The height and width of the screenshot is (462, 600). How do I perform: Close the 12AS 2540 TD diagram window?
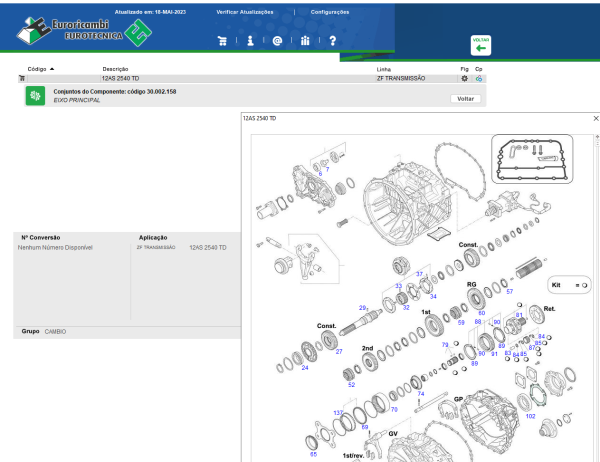[x=596, y=119]
